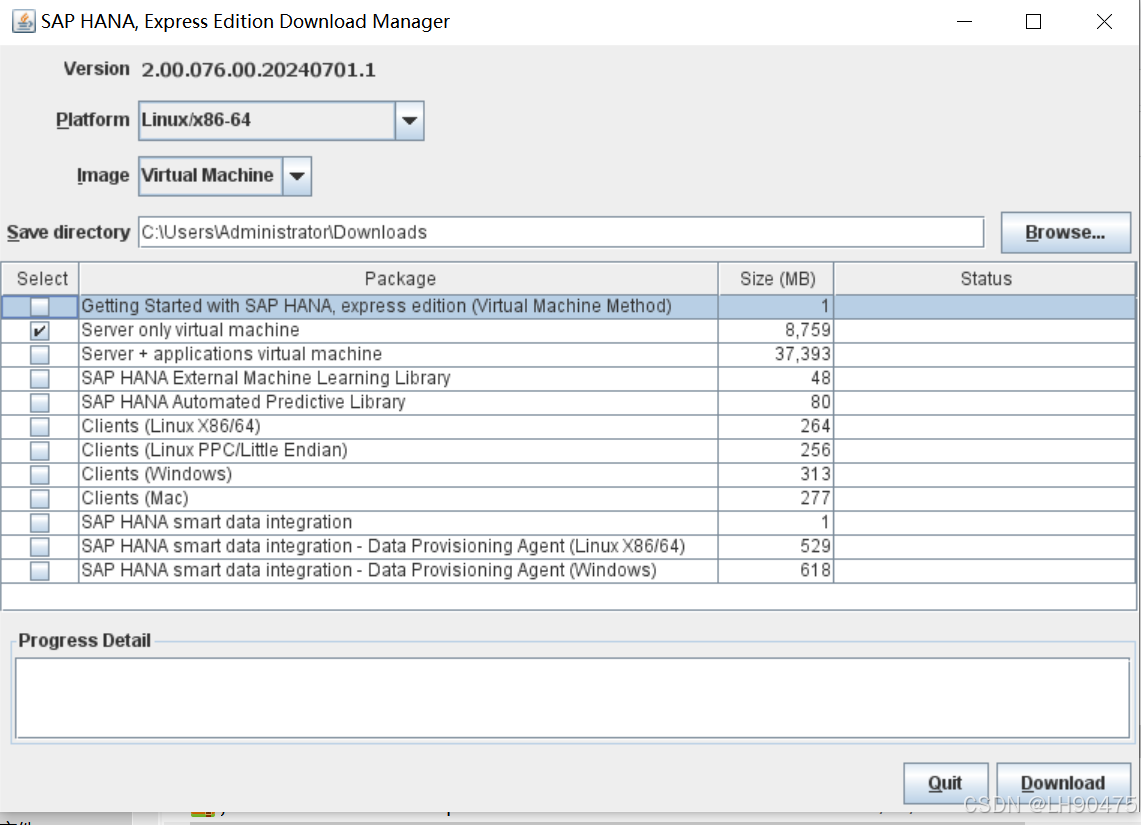Click the Save directory path field

[x=561, y=233]
